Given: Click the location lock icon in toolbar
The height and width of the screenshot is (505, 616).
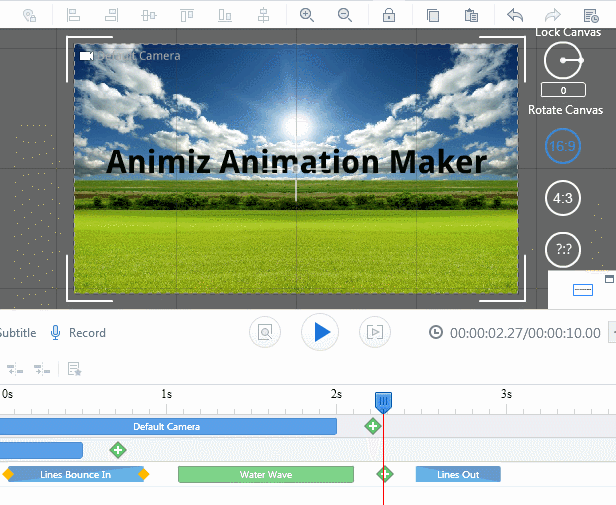Looking at the screenshot, I should (x=29, y=16).
